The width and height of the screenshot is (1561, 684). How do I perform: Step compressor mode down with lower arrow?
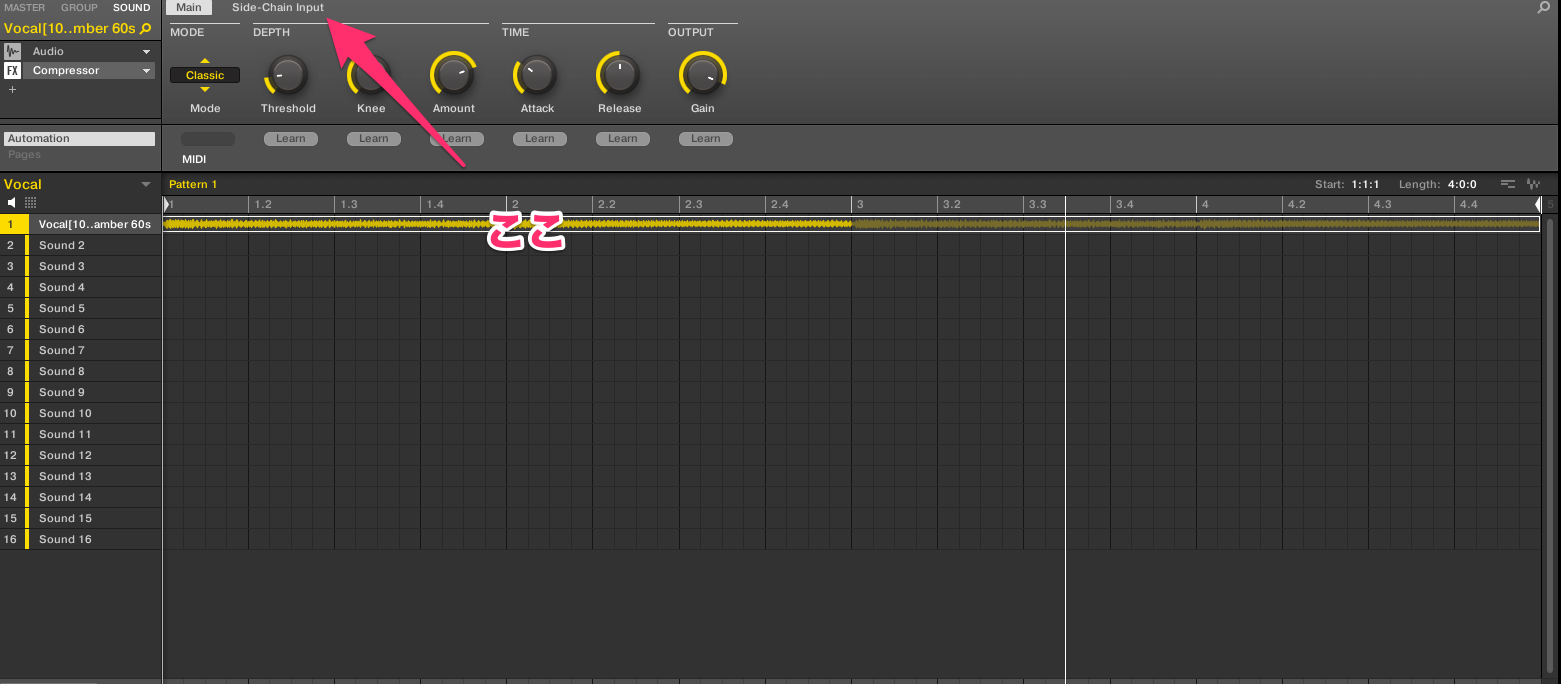tap(205, 90)
